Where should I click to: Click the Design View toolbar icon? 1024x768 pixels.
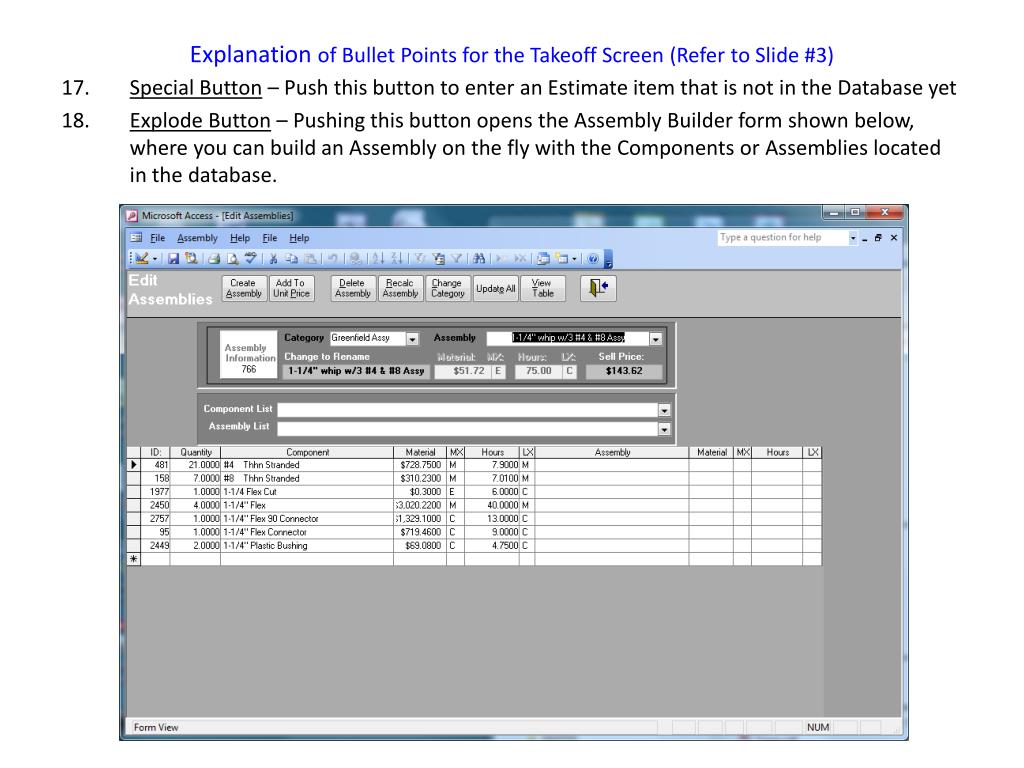[x=142, y=259]
